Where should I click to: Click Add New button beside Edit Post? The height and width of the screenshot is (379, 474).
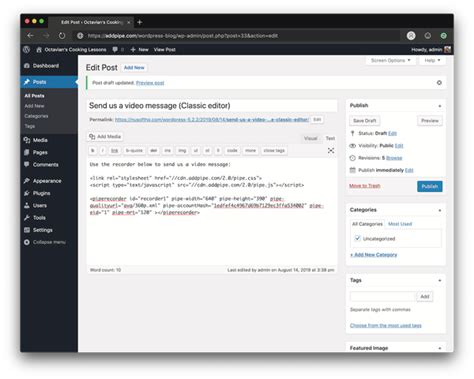click(x=134, y=68)
